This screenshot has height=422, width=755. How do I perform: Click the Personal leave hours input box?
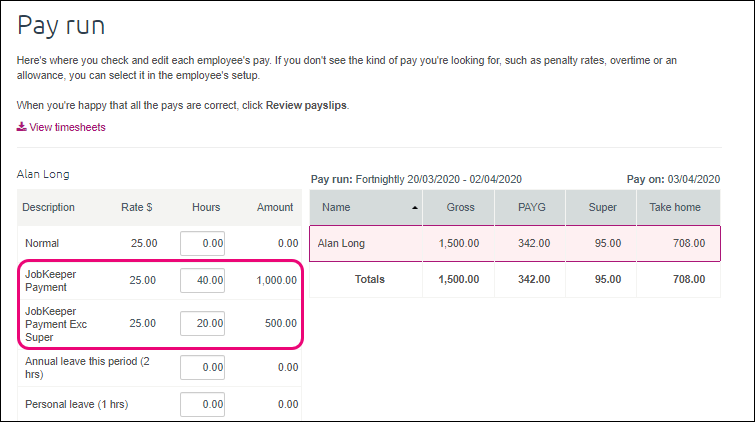tap(202, 405)
